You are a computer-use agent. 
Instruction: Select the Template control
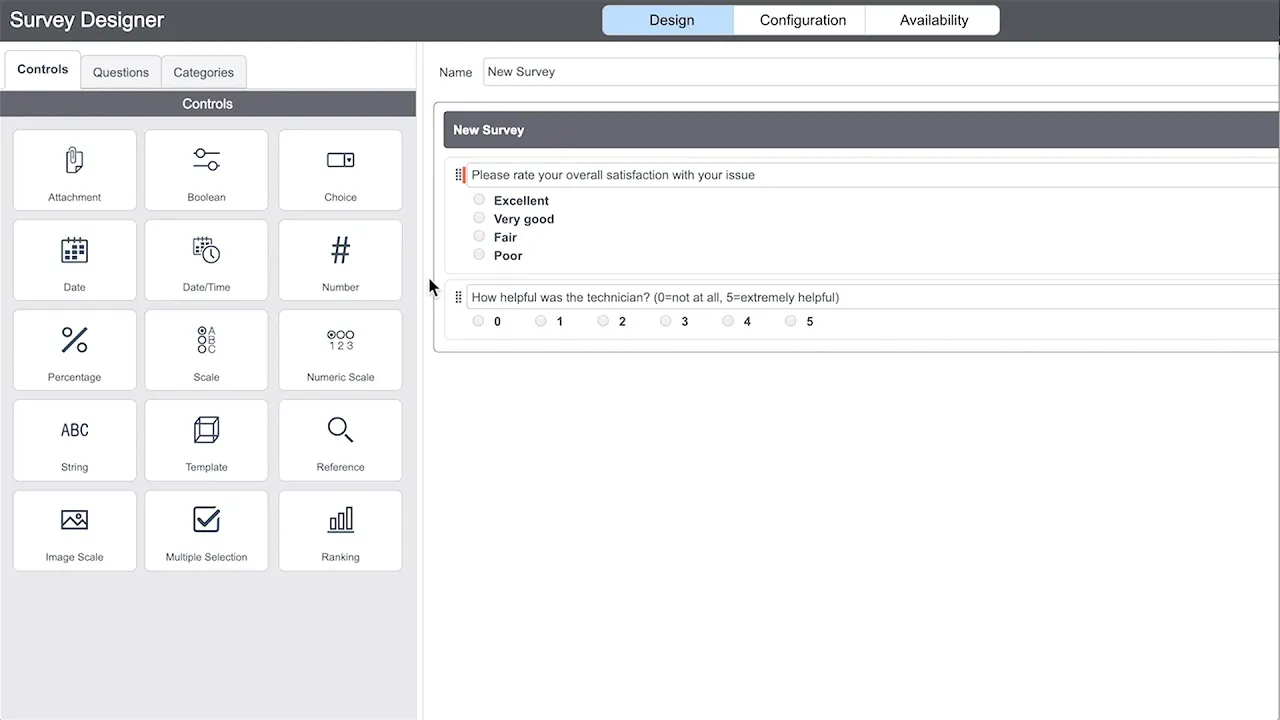pyautogui.click(x=206, y=440)
